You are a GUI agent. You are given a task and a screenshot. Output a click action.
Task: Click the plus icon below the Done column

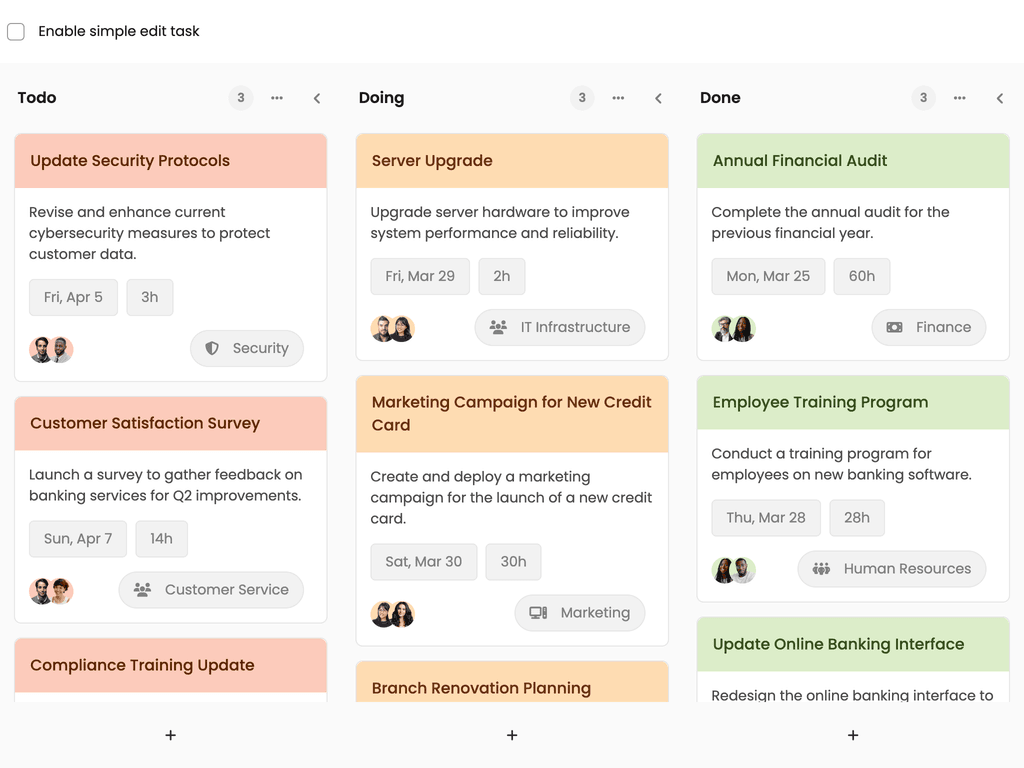[x=853, y=735]
